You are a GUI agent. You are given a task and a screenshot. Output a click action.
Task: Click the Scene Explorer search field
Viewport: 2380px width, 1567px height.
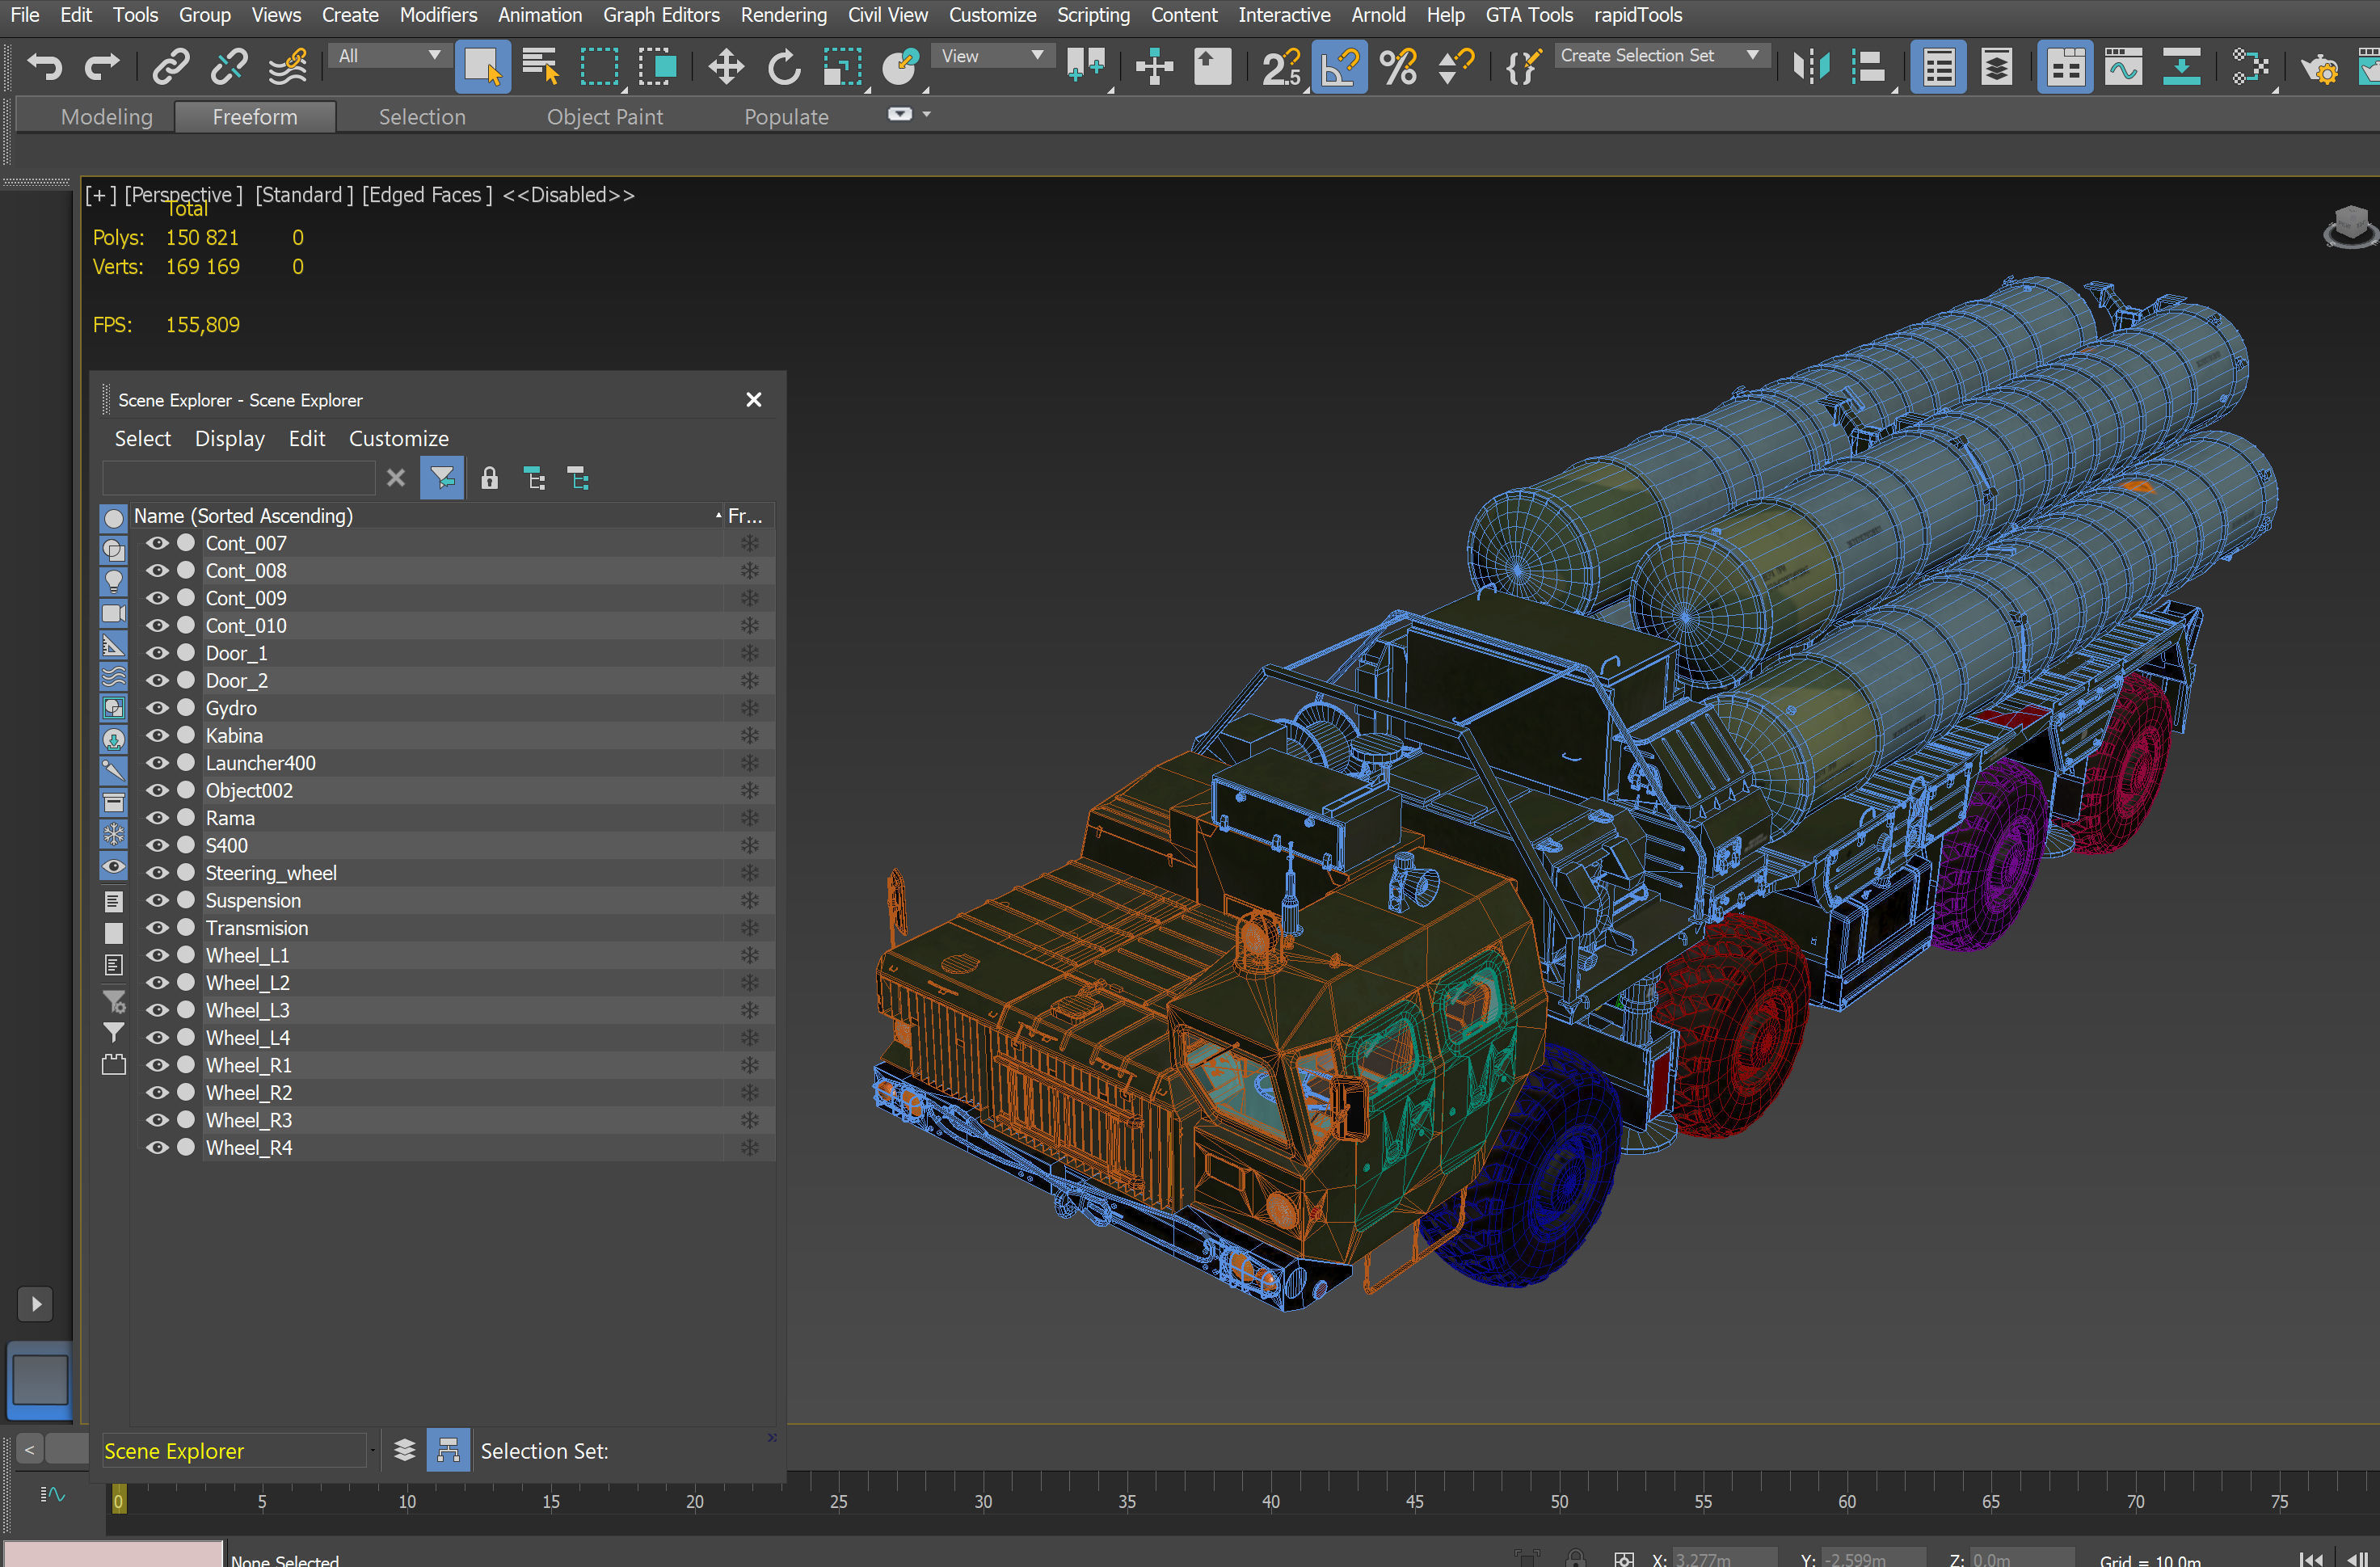(239, 479)
